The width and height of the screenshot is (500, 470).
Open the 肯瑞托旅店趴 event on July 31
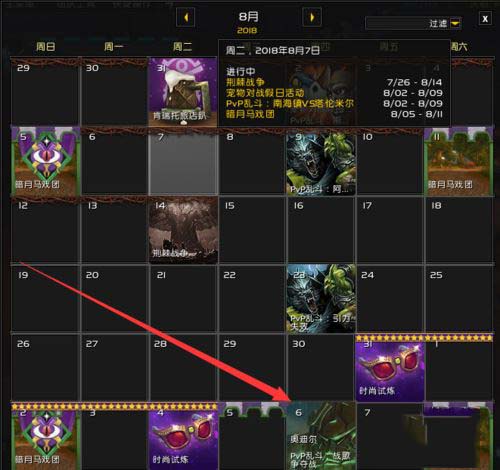pos(183,92)
